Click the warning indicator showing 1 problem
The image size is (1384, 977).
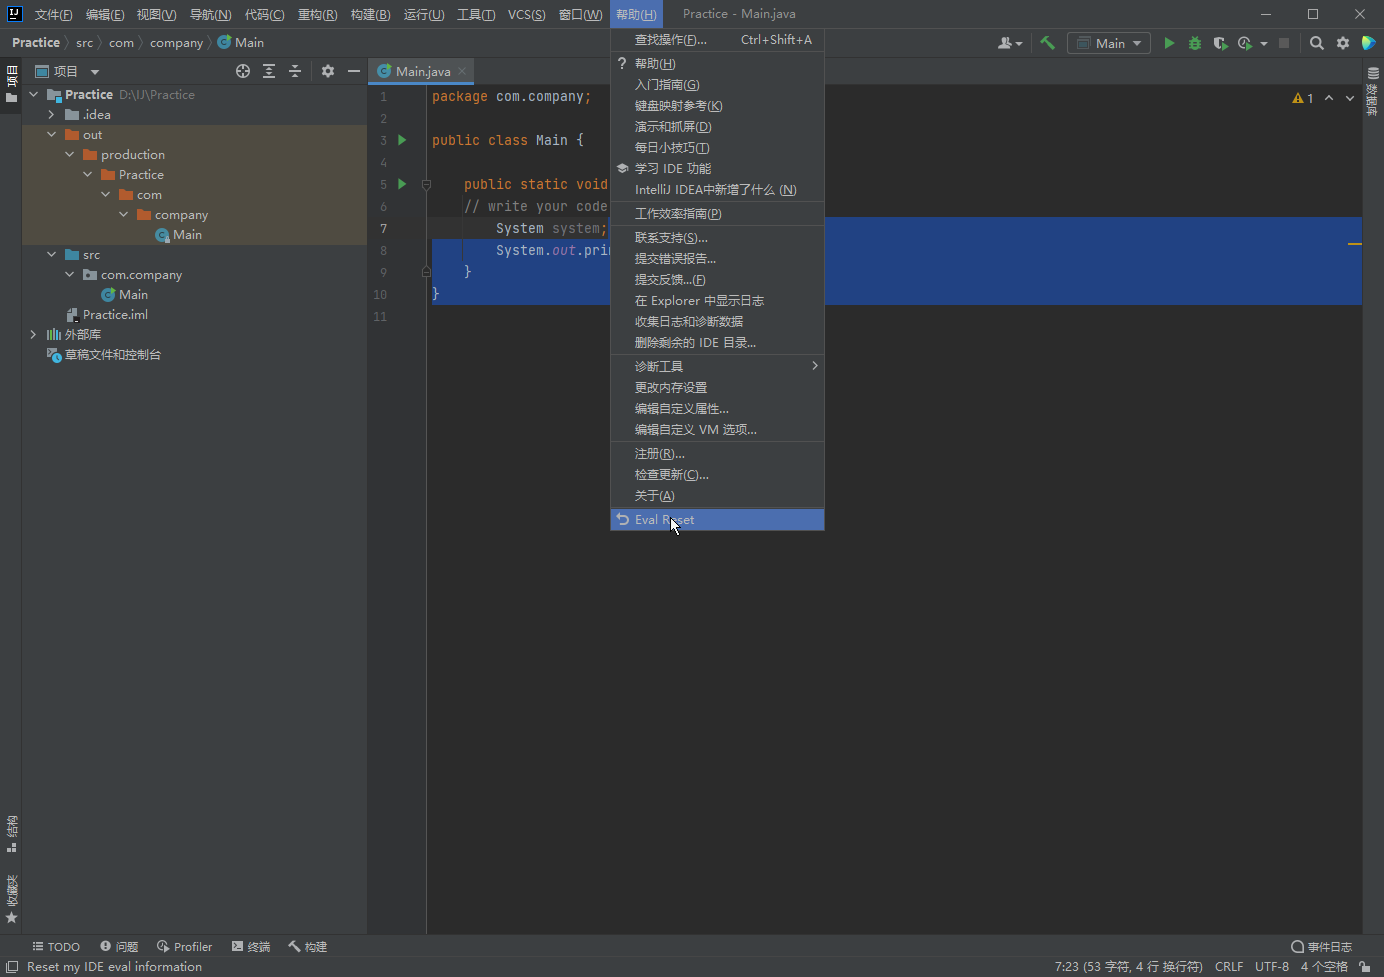[x=1302, y=98]
